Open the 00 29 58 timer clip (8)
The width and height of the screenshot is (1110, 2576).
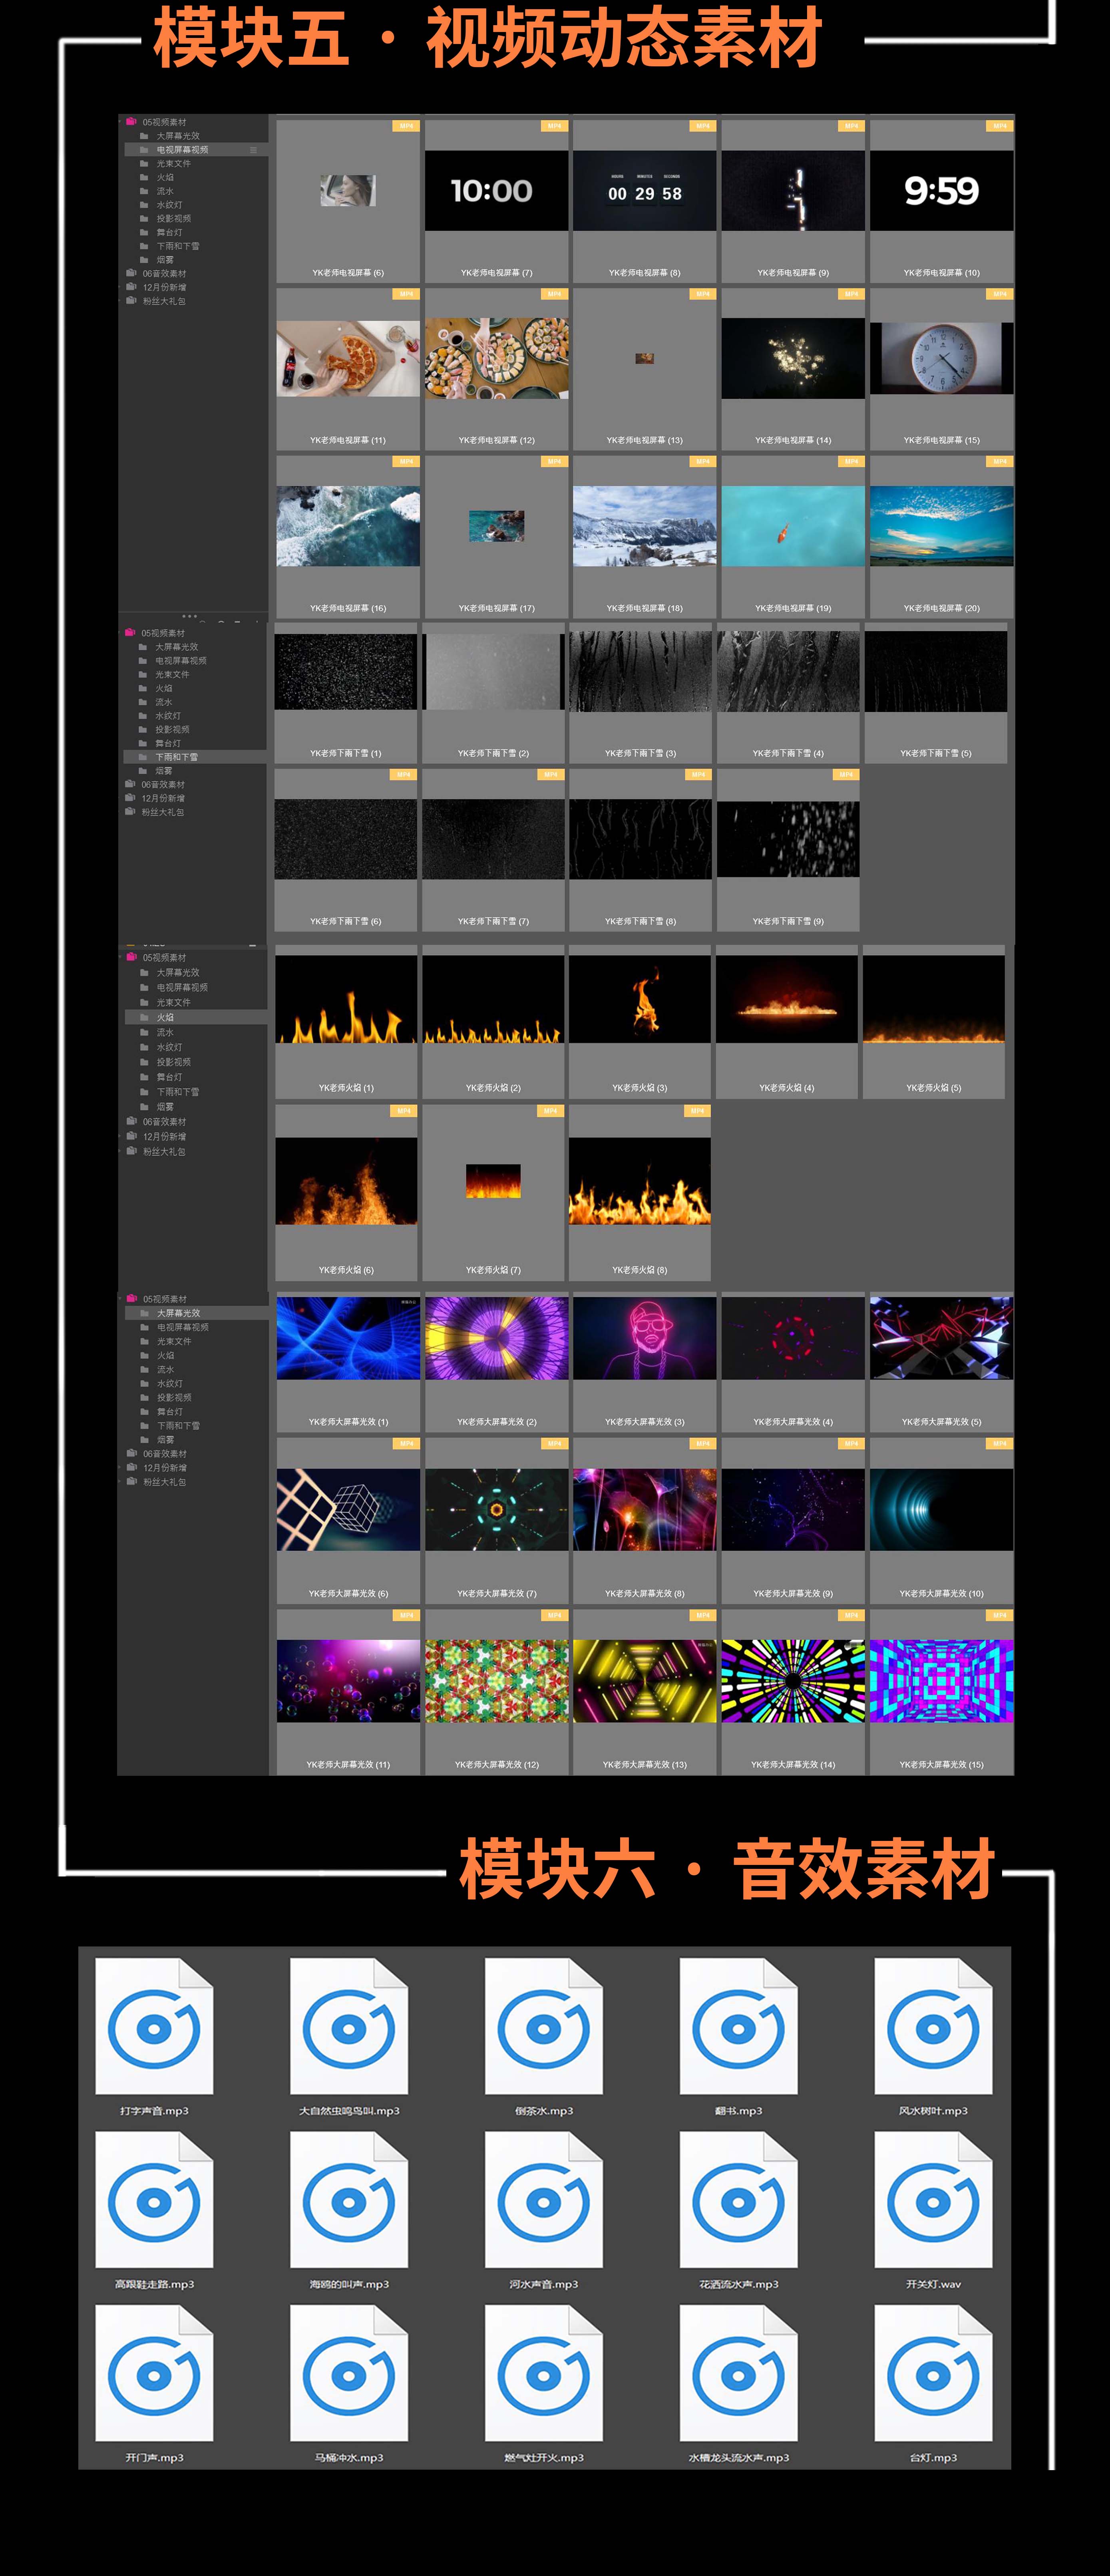644,191
